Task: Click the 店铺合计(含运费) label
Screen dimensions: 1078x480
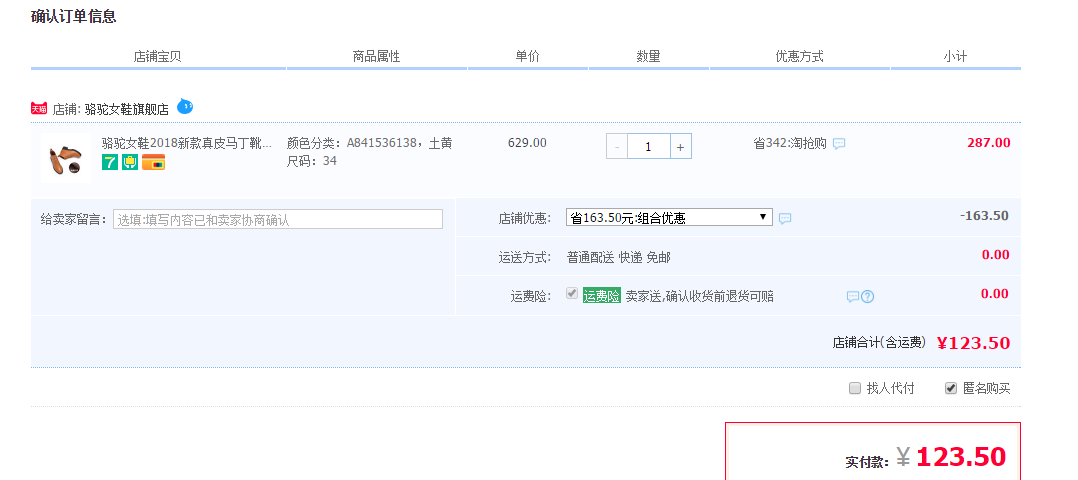Action: coord(879,342)
